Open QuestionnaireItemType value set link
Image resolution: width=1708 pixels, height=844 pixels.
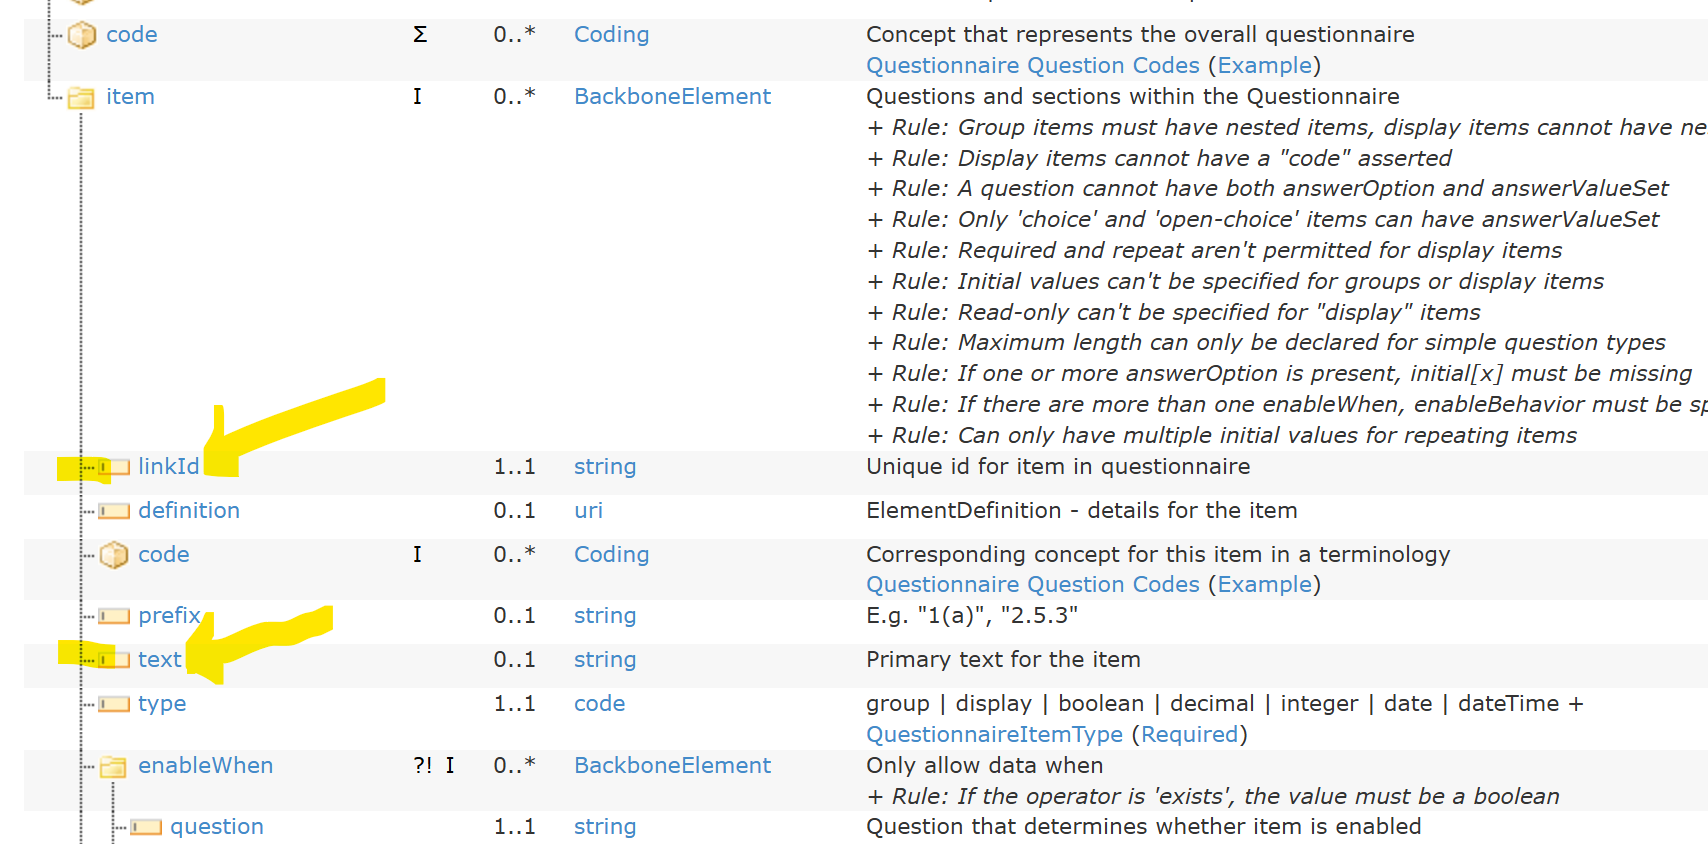(994, 734)
